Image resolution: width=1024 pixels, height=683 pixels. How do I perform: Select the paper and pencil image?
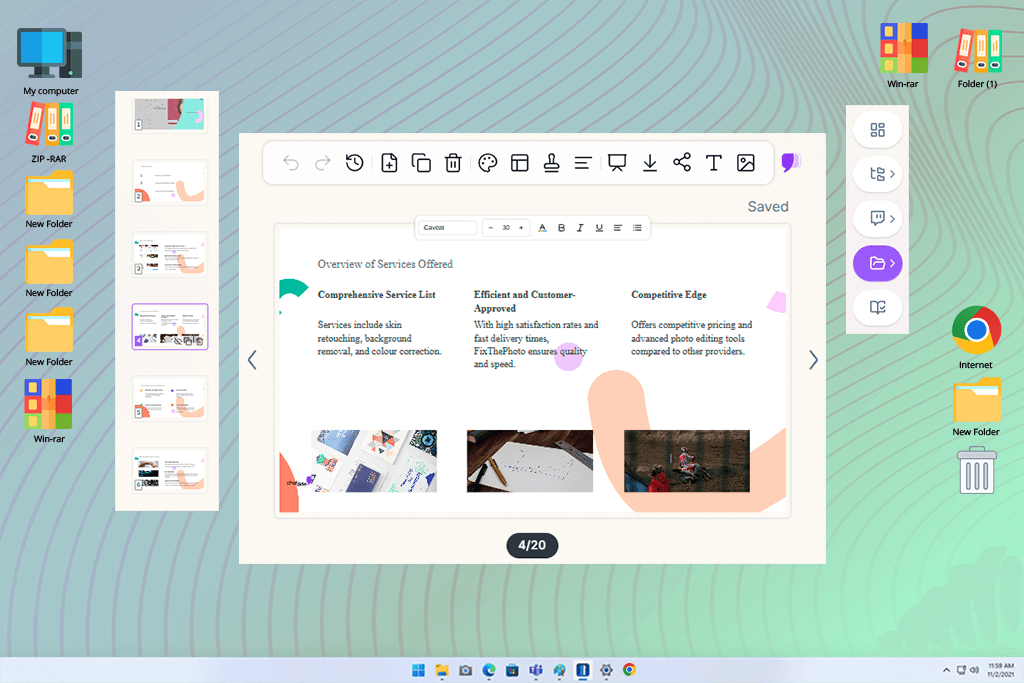pos(530,461)
